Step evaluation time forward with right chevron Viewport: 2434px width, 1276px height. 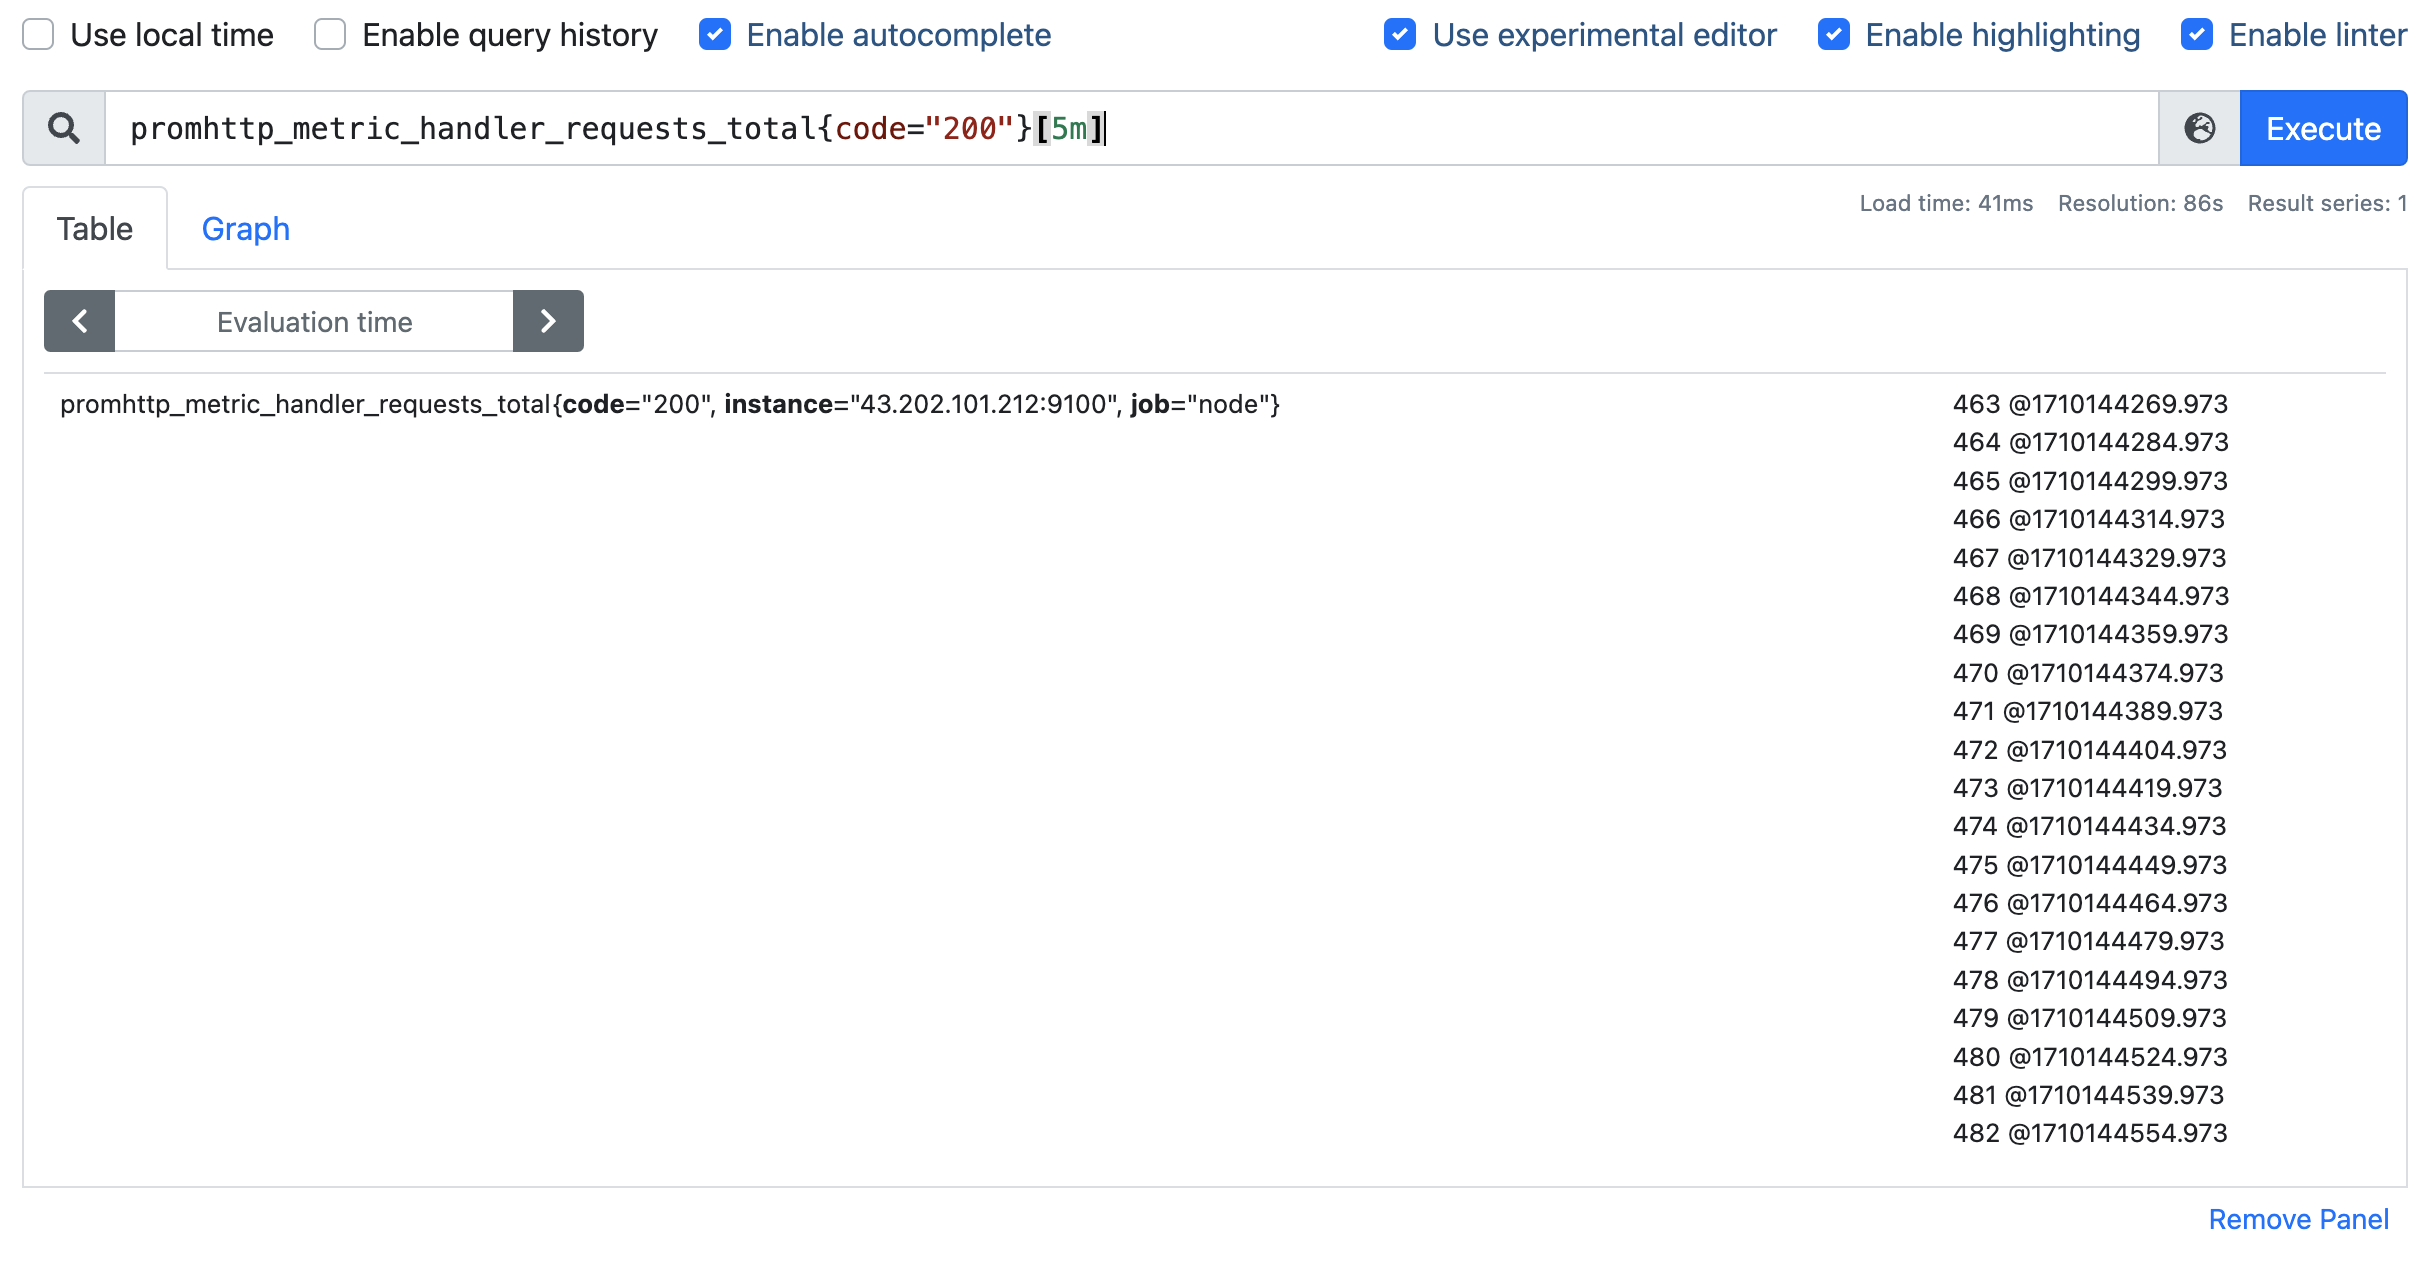(x=548, y=321)
